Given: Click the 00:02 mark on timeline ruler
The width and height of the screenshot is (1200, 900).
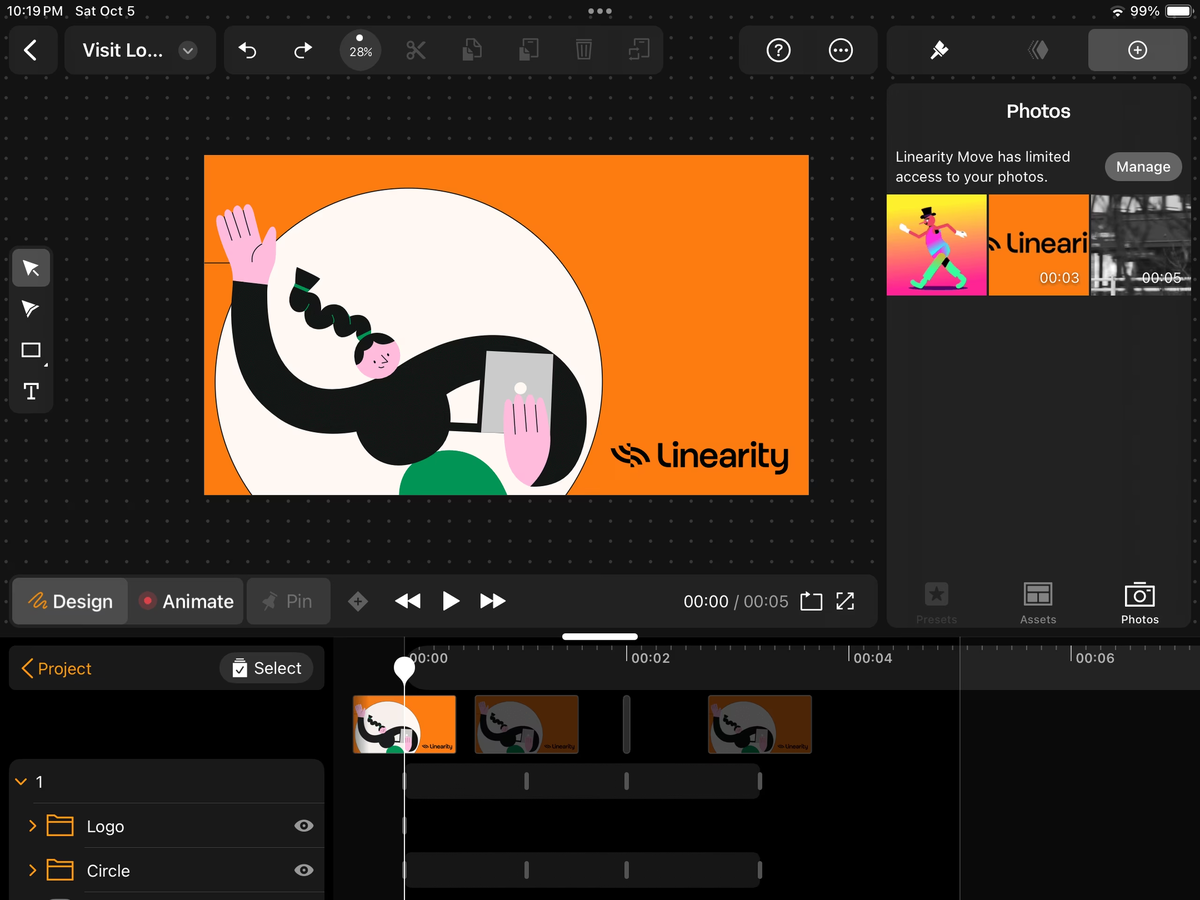Looking at the screenshot, I should pyautogui.click(x=650, y=658).
